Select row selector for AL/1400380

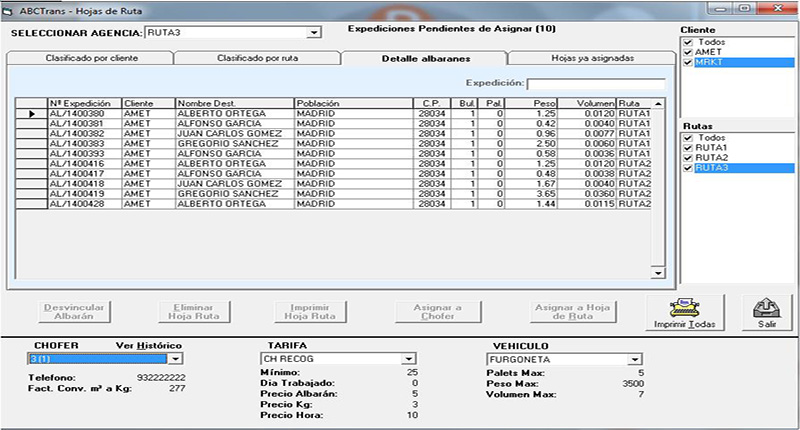[x=32, y=114]
